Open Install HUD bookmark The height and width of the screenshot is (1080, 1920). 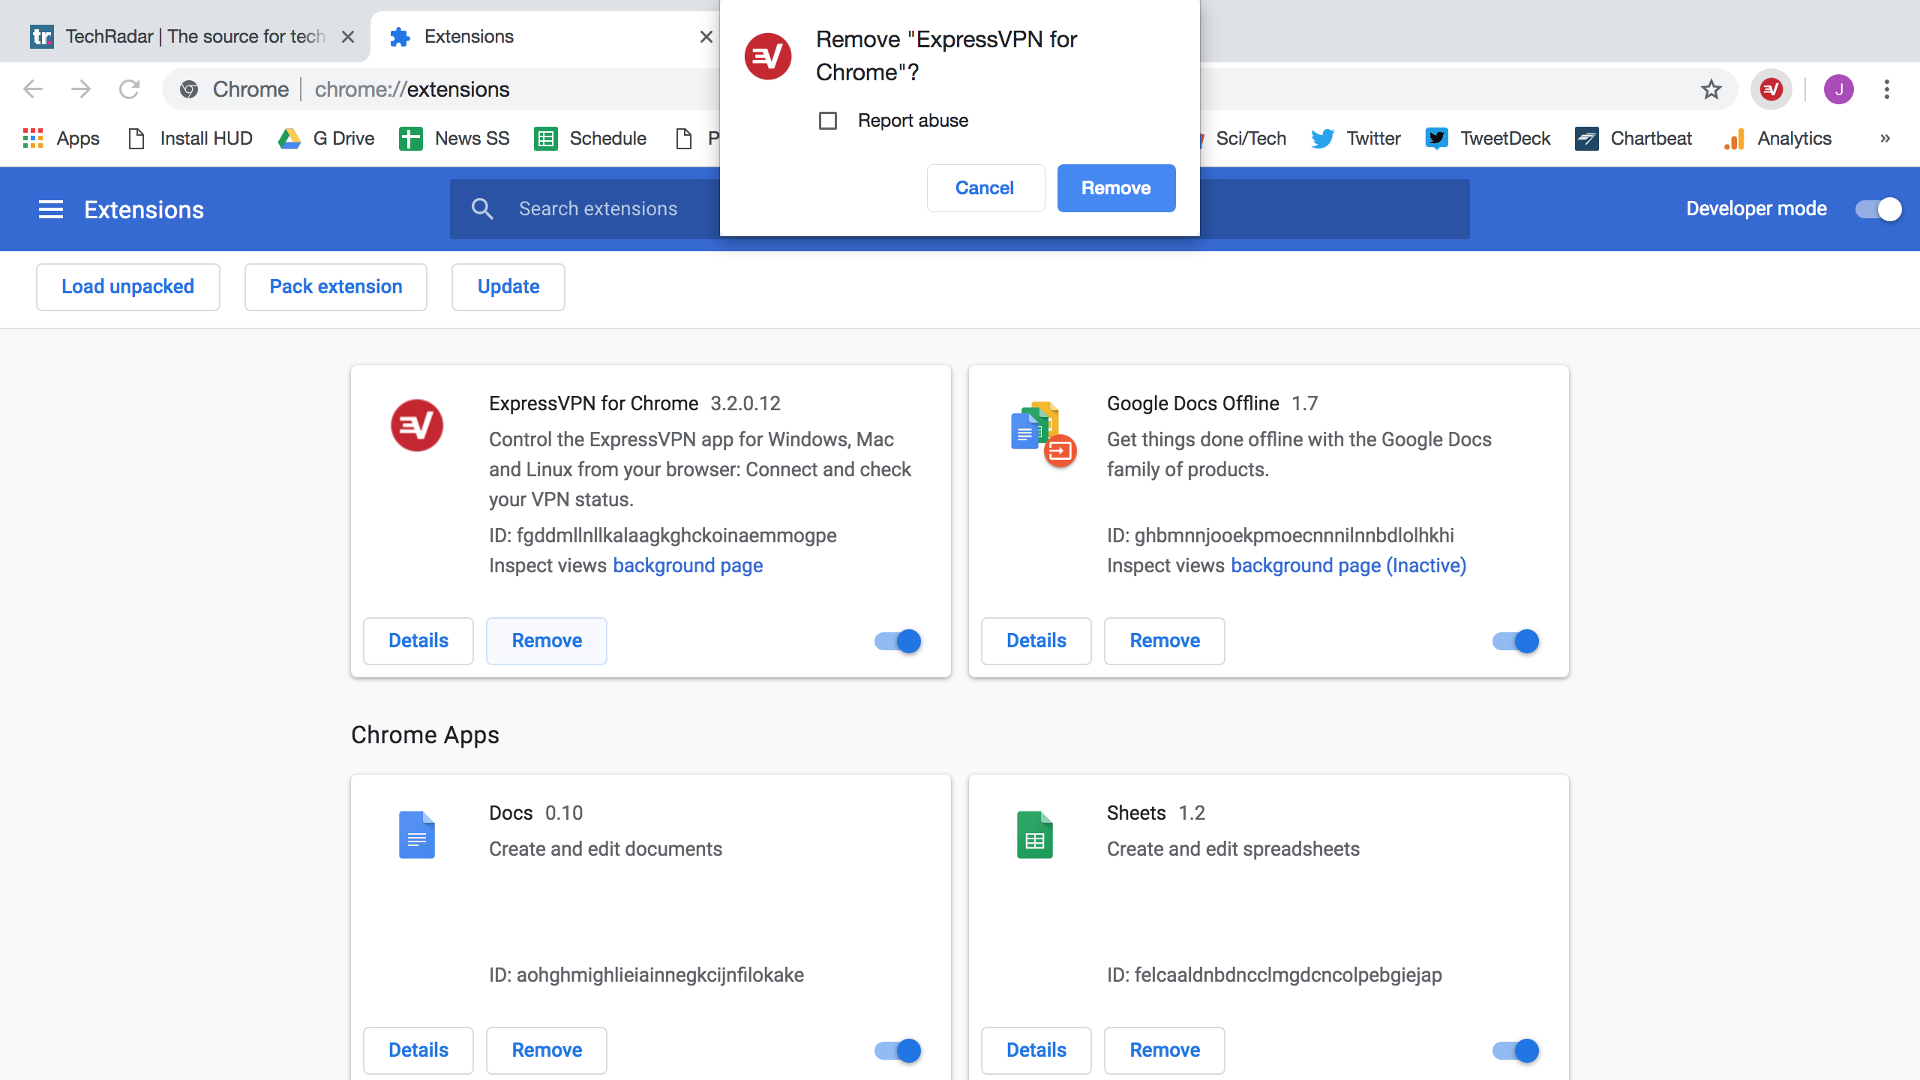[x=189, y=138]
